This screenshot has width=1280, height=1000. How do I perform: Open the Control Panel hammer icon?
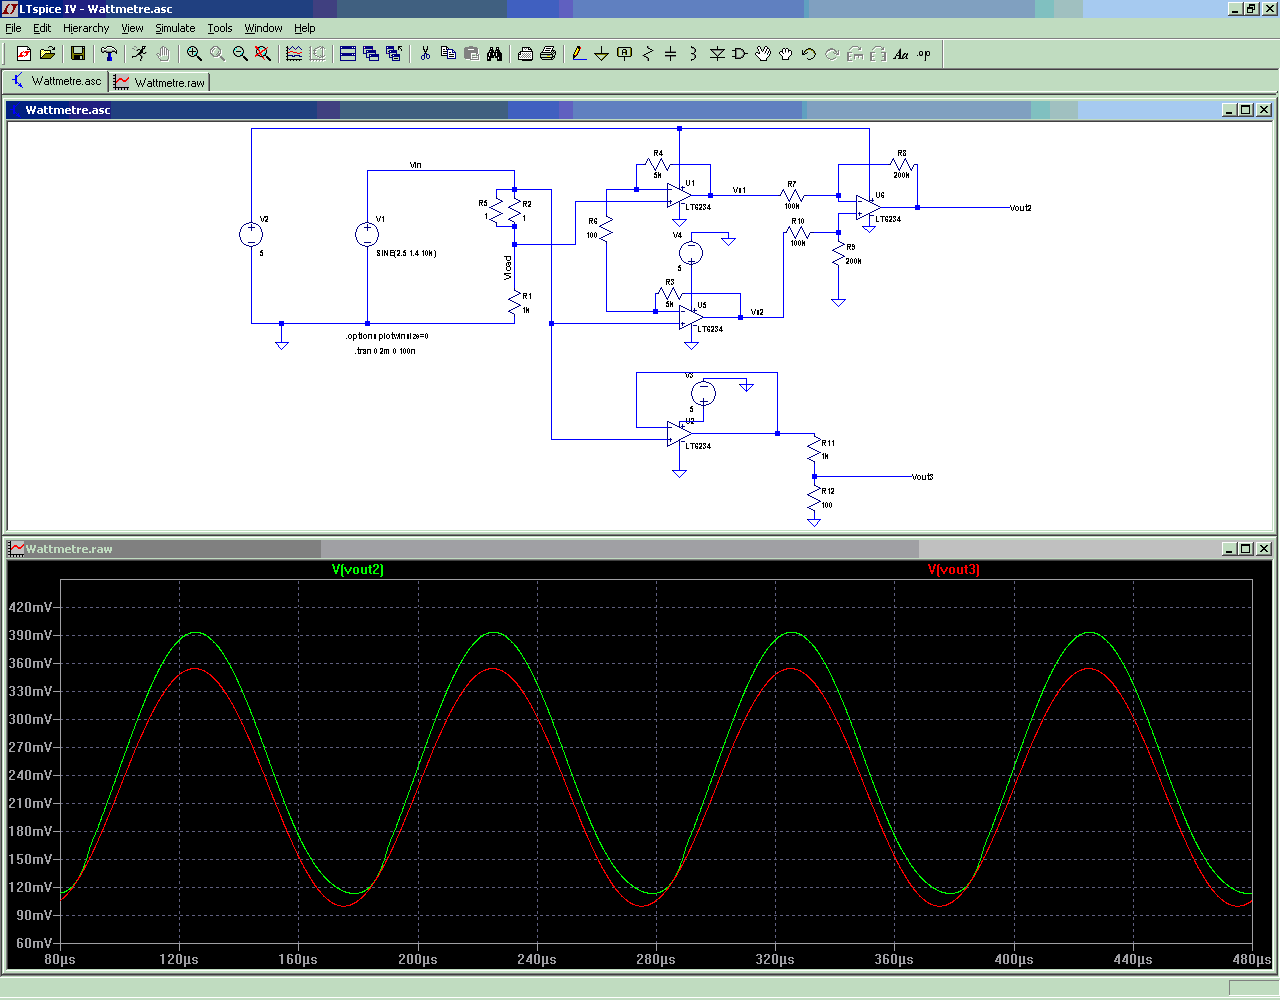109,54
